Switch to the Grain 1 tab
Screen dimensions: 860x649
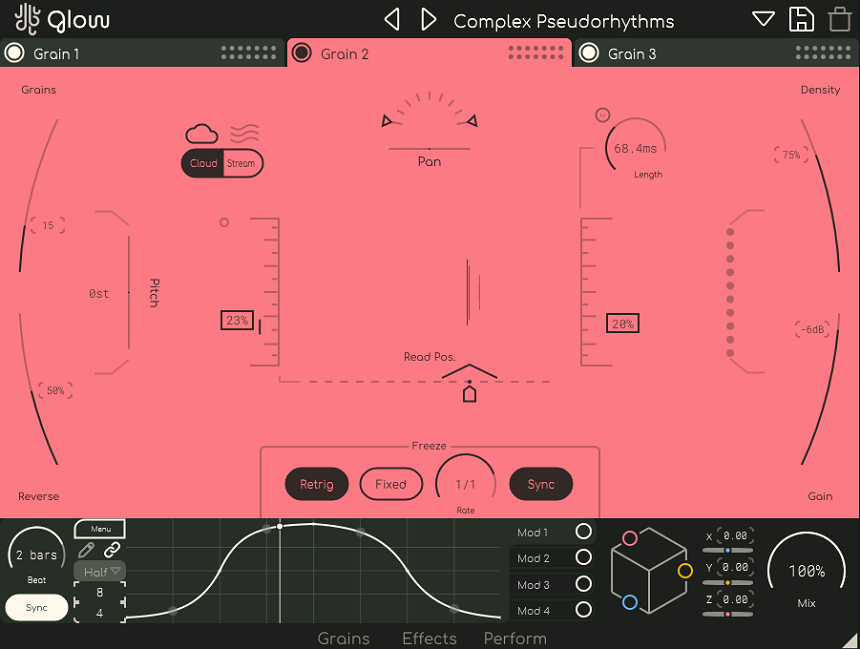coord(143,53)
